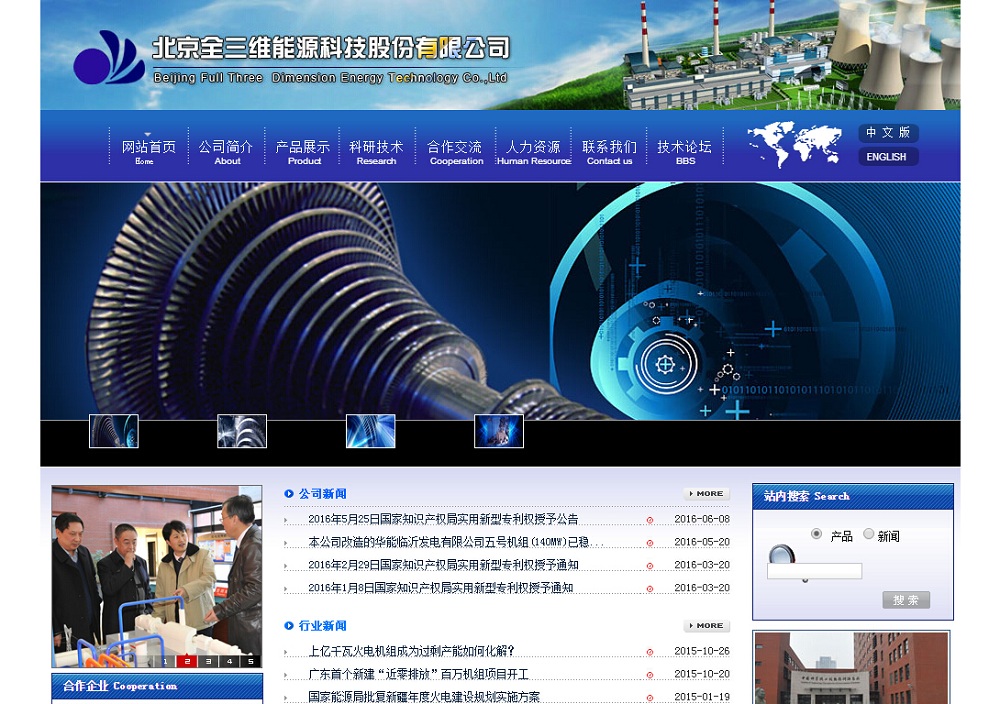Show slide 4 in photo slideshow

[230, 661]
